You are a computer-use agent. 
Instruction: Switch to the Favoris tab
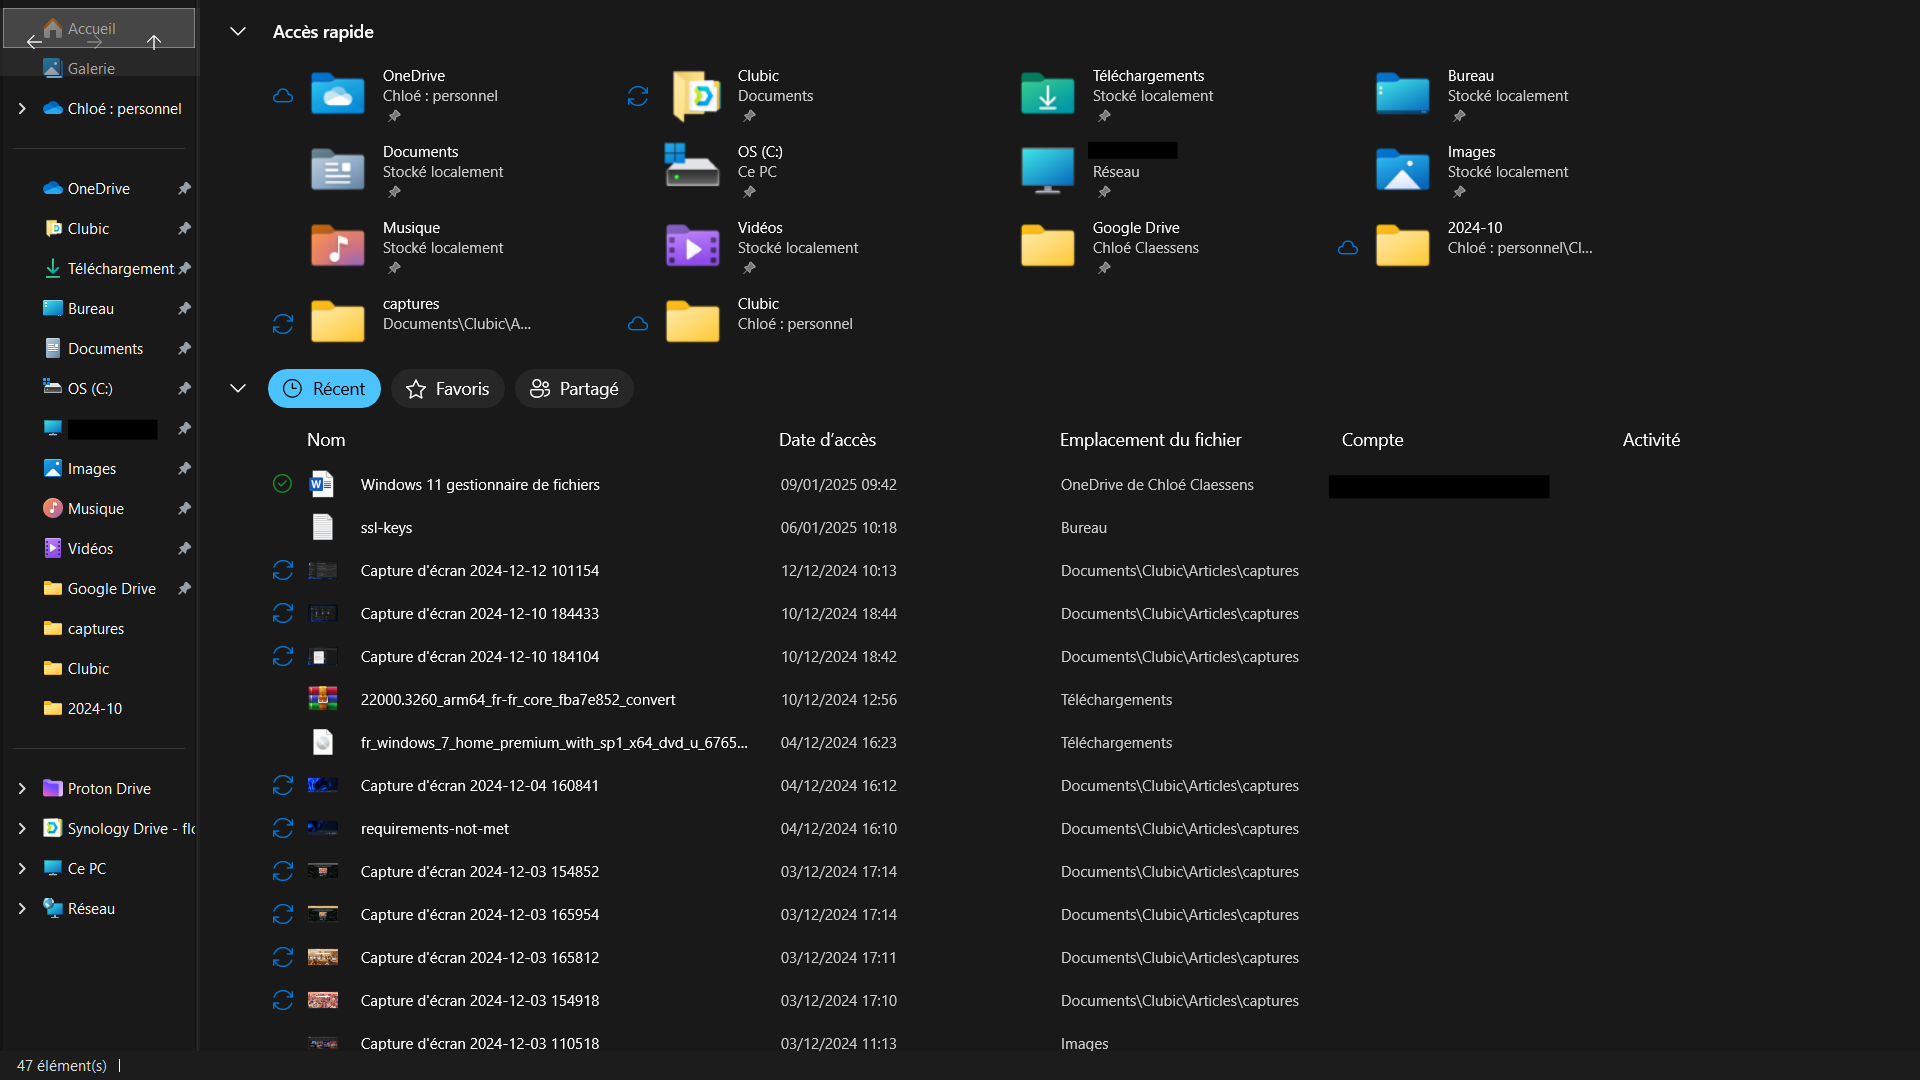[x=448, y=389]
